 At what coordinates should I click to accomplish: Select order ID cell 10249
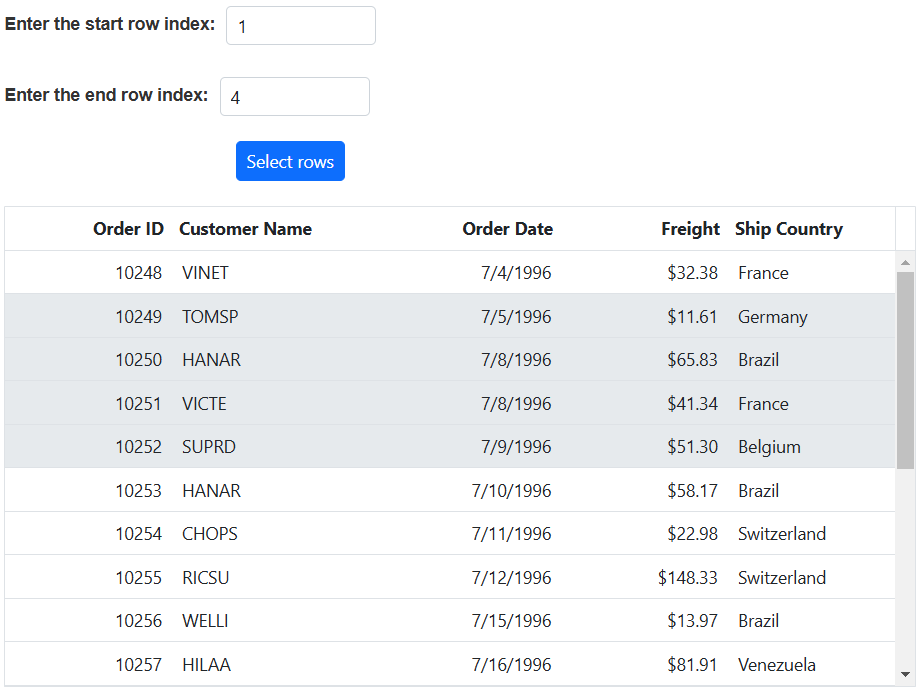139,317
